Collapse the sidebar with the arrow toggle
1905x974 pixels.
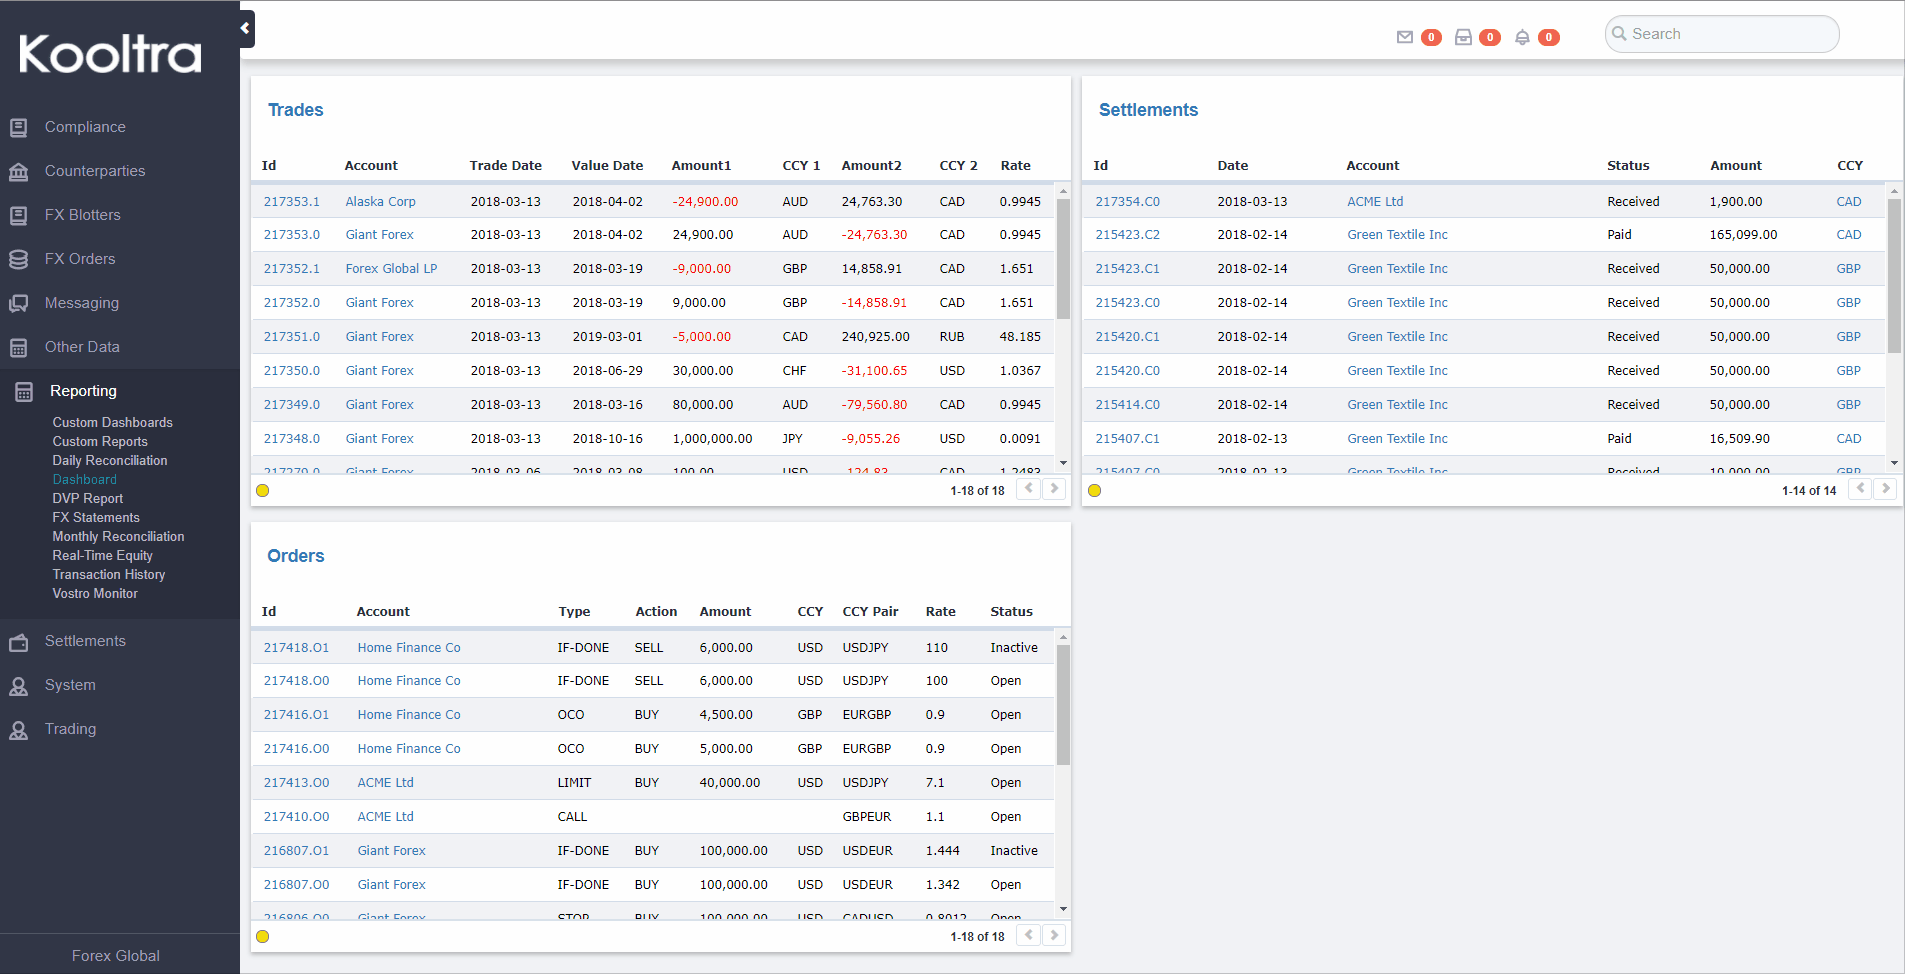[x=246, y=29]
